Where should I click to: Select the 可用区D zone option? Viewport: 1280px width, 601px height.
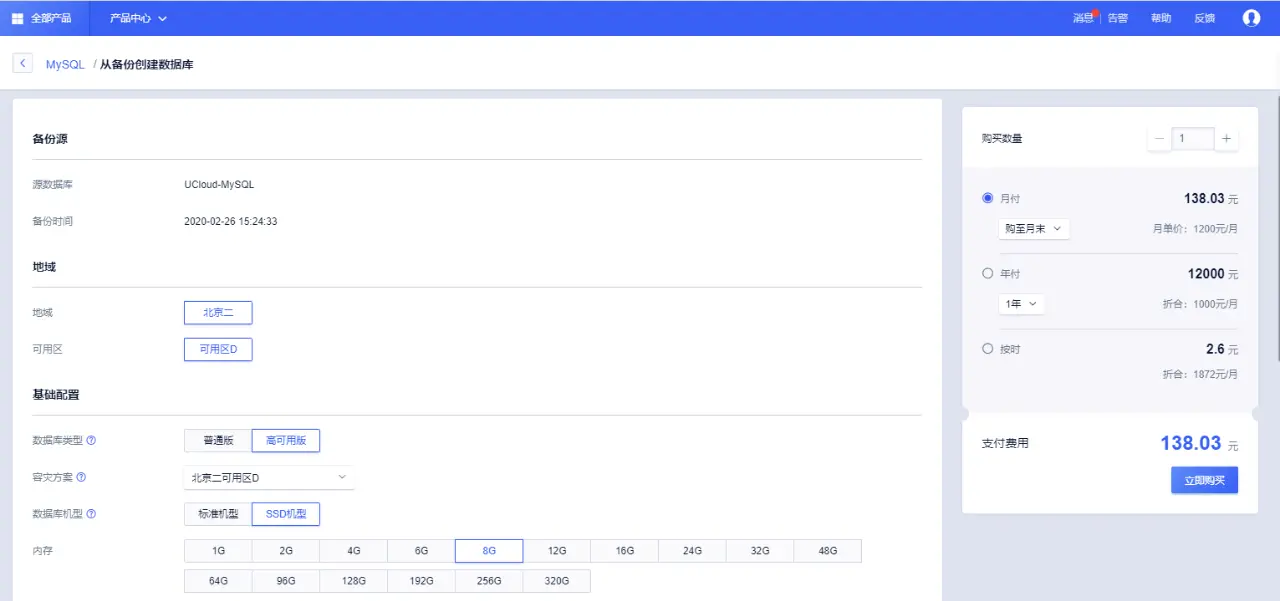click(218, 350)
